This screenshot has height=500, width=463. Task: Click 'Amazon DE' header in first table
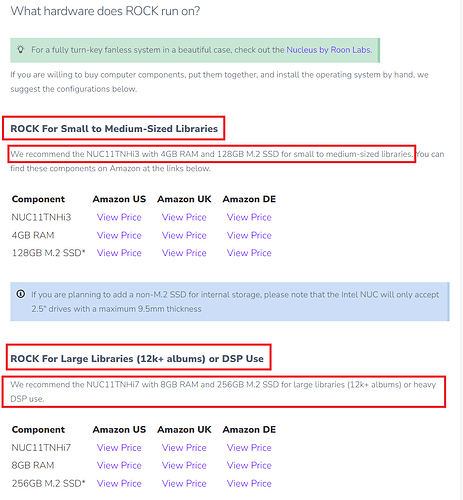[249, 199]
